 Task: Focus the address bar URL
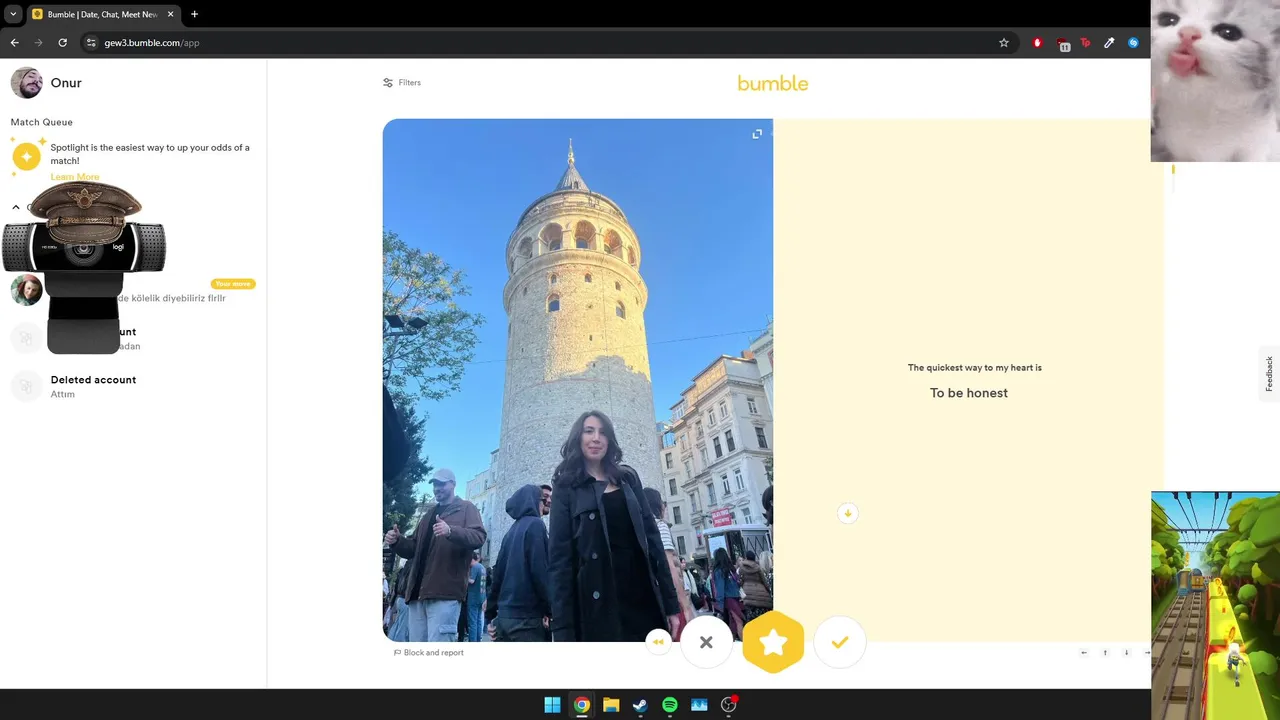click(x=152, y=43)
